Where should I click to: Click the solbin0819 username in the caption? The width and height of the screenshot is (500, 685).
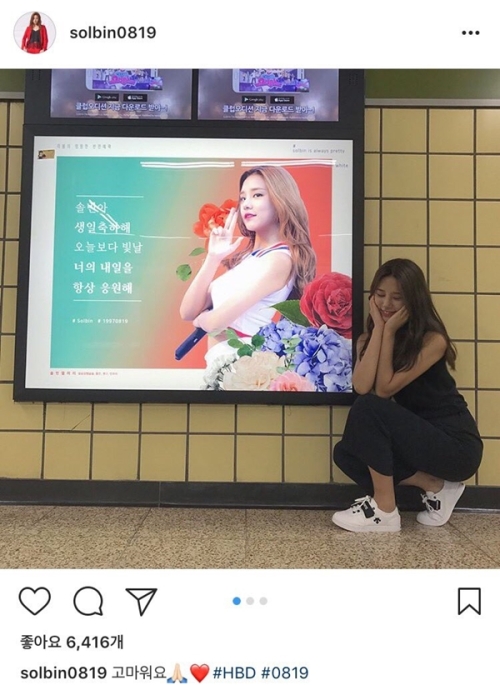click(x=63, y=673)
